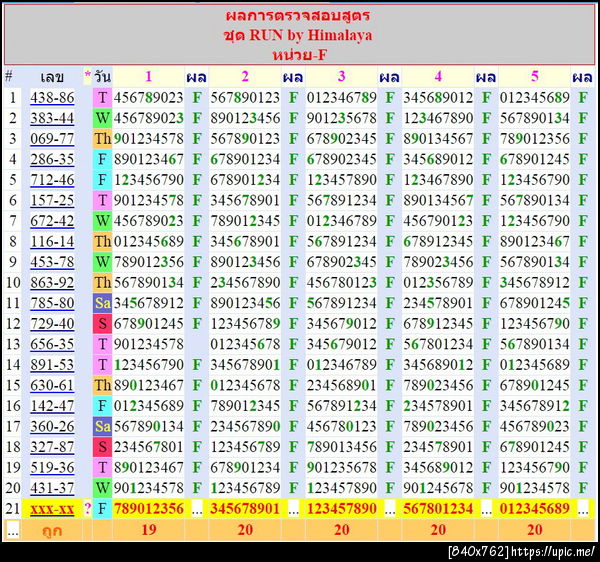This screenshot has height=562, width=600.
Task: Select 789012356 in row 3 column 5
Action: (x=535, y=139)
